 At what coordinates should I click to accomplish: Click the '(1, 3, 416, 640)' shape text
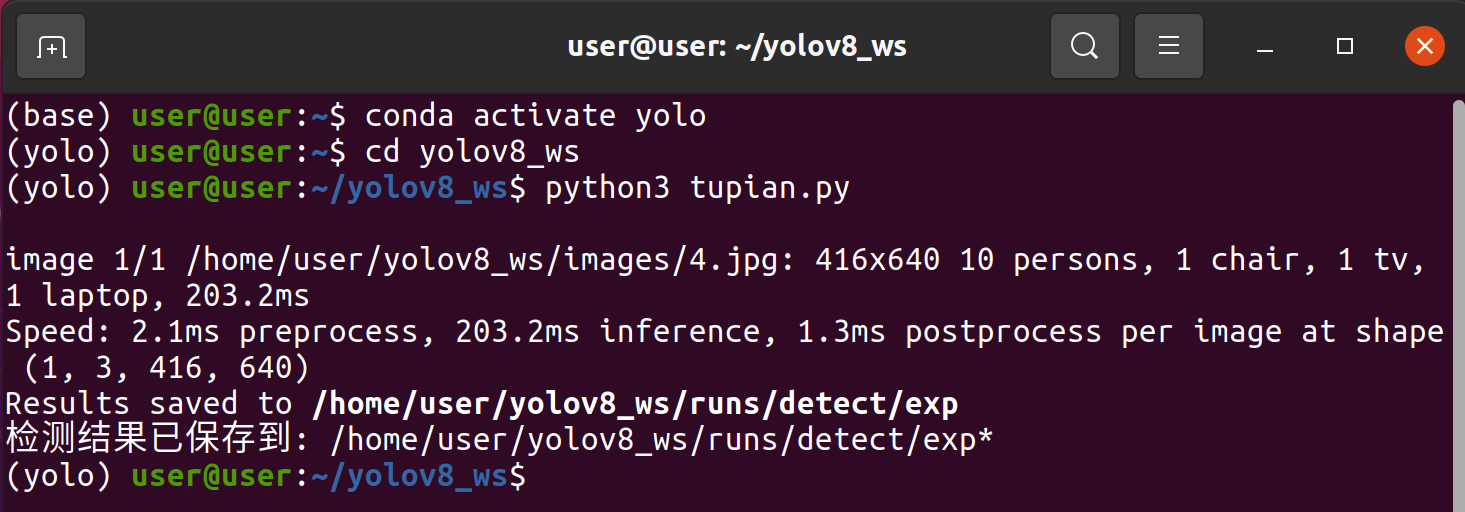tap(168, 368)
